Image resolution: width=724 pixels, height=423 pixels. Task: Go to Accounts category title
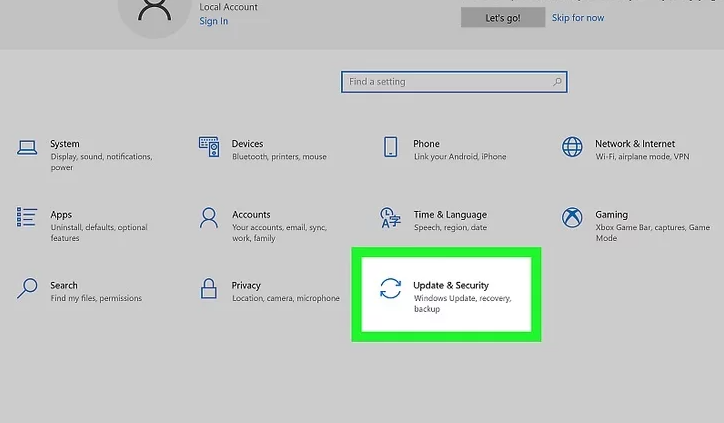pos(251,215)
